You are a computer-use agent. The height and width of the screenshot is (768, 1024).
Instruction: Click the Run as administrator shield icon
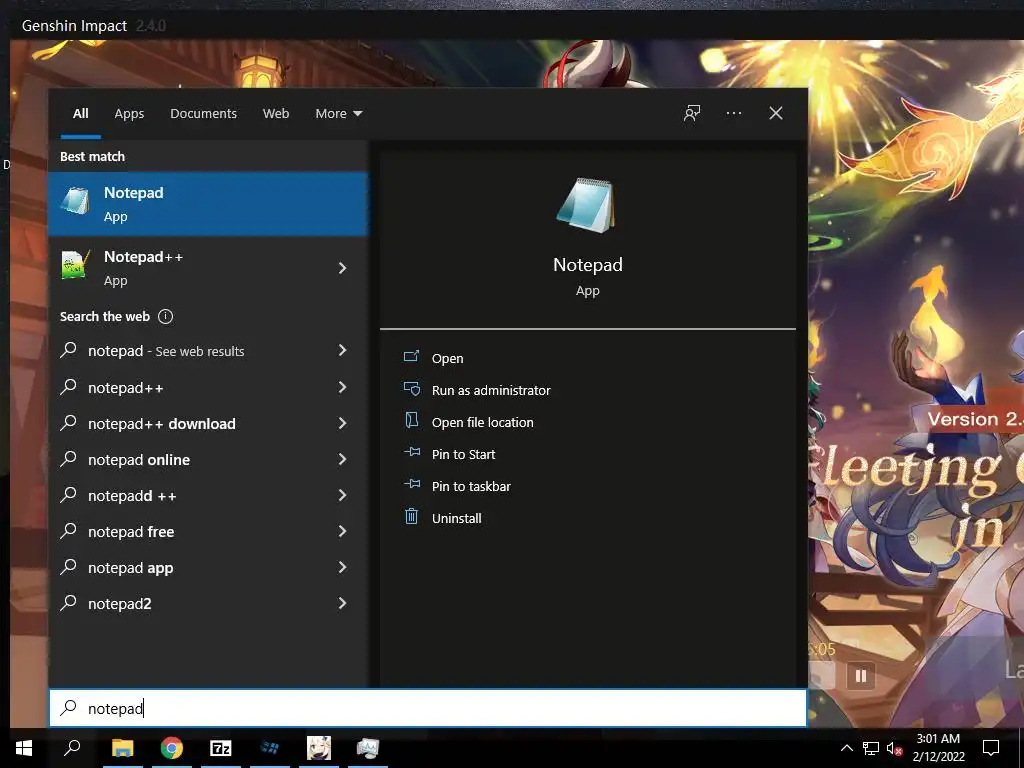[411, 389]
